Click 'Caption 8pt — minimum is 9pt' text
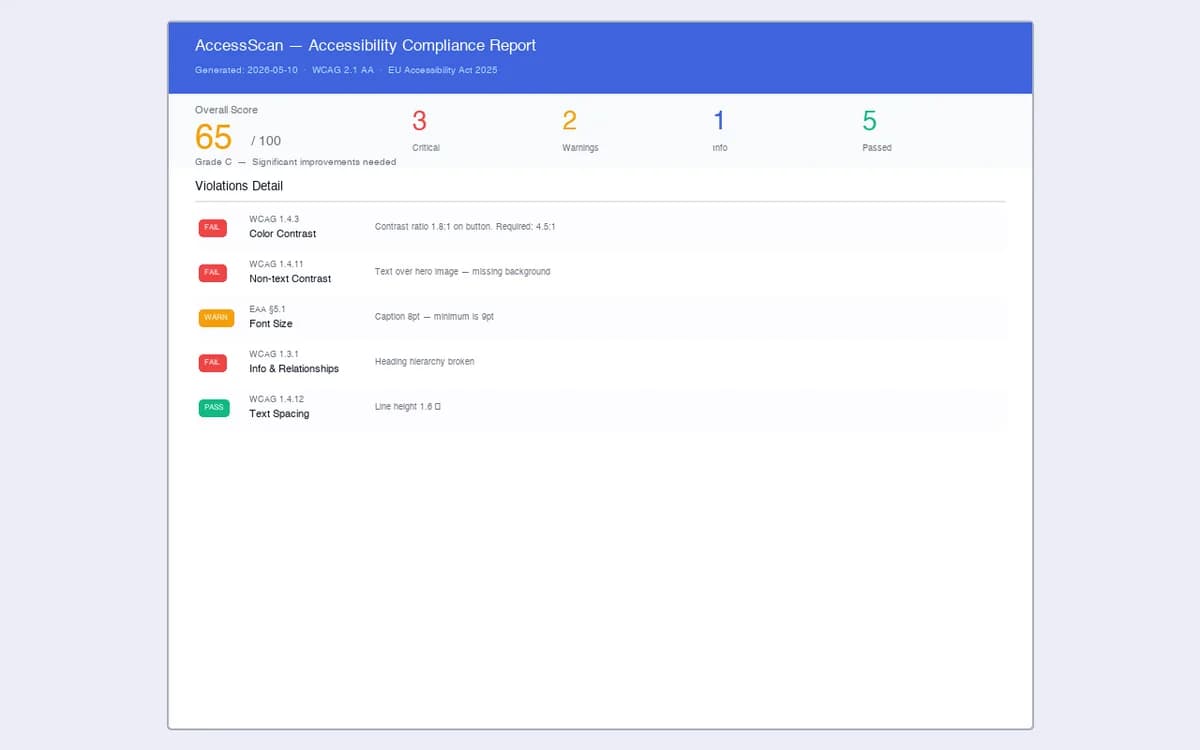 pyautogui.click(x=434, y=317)
